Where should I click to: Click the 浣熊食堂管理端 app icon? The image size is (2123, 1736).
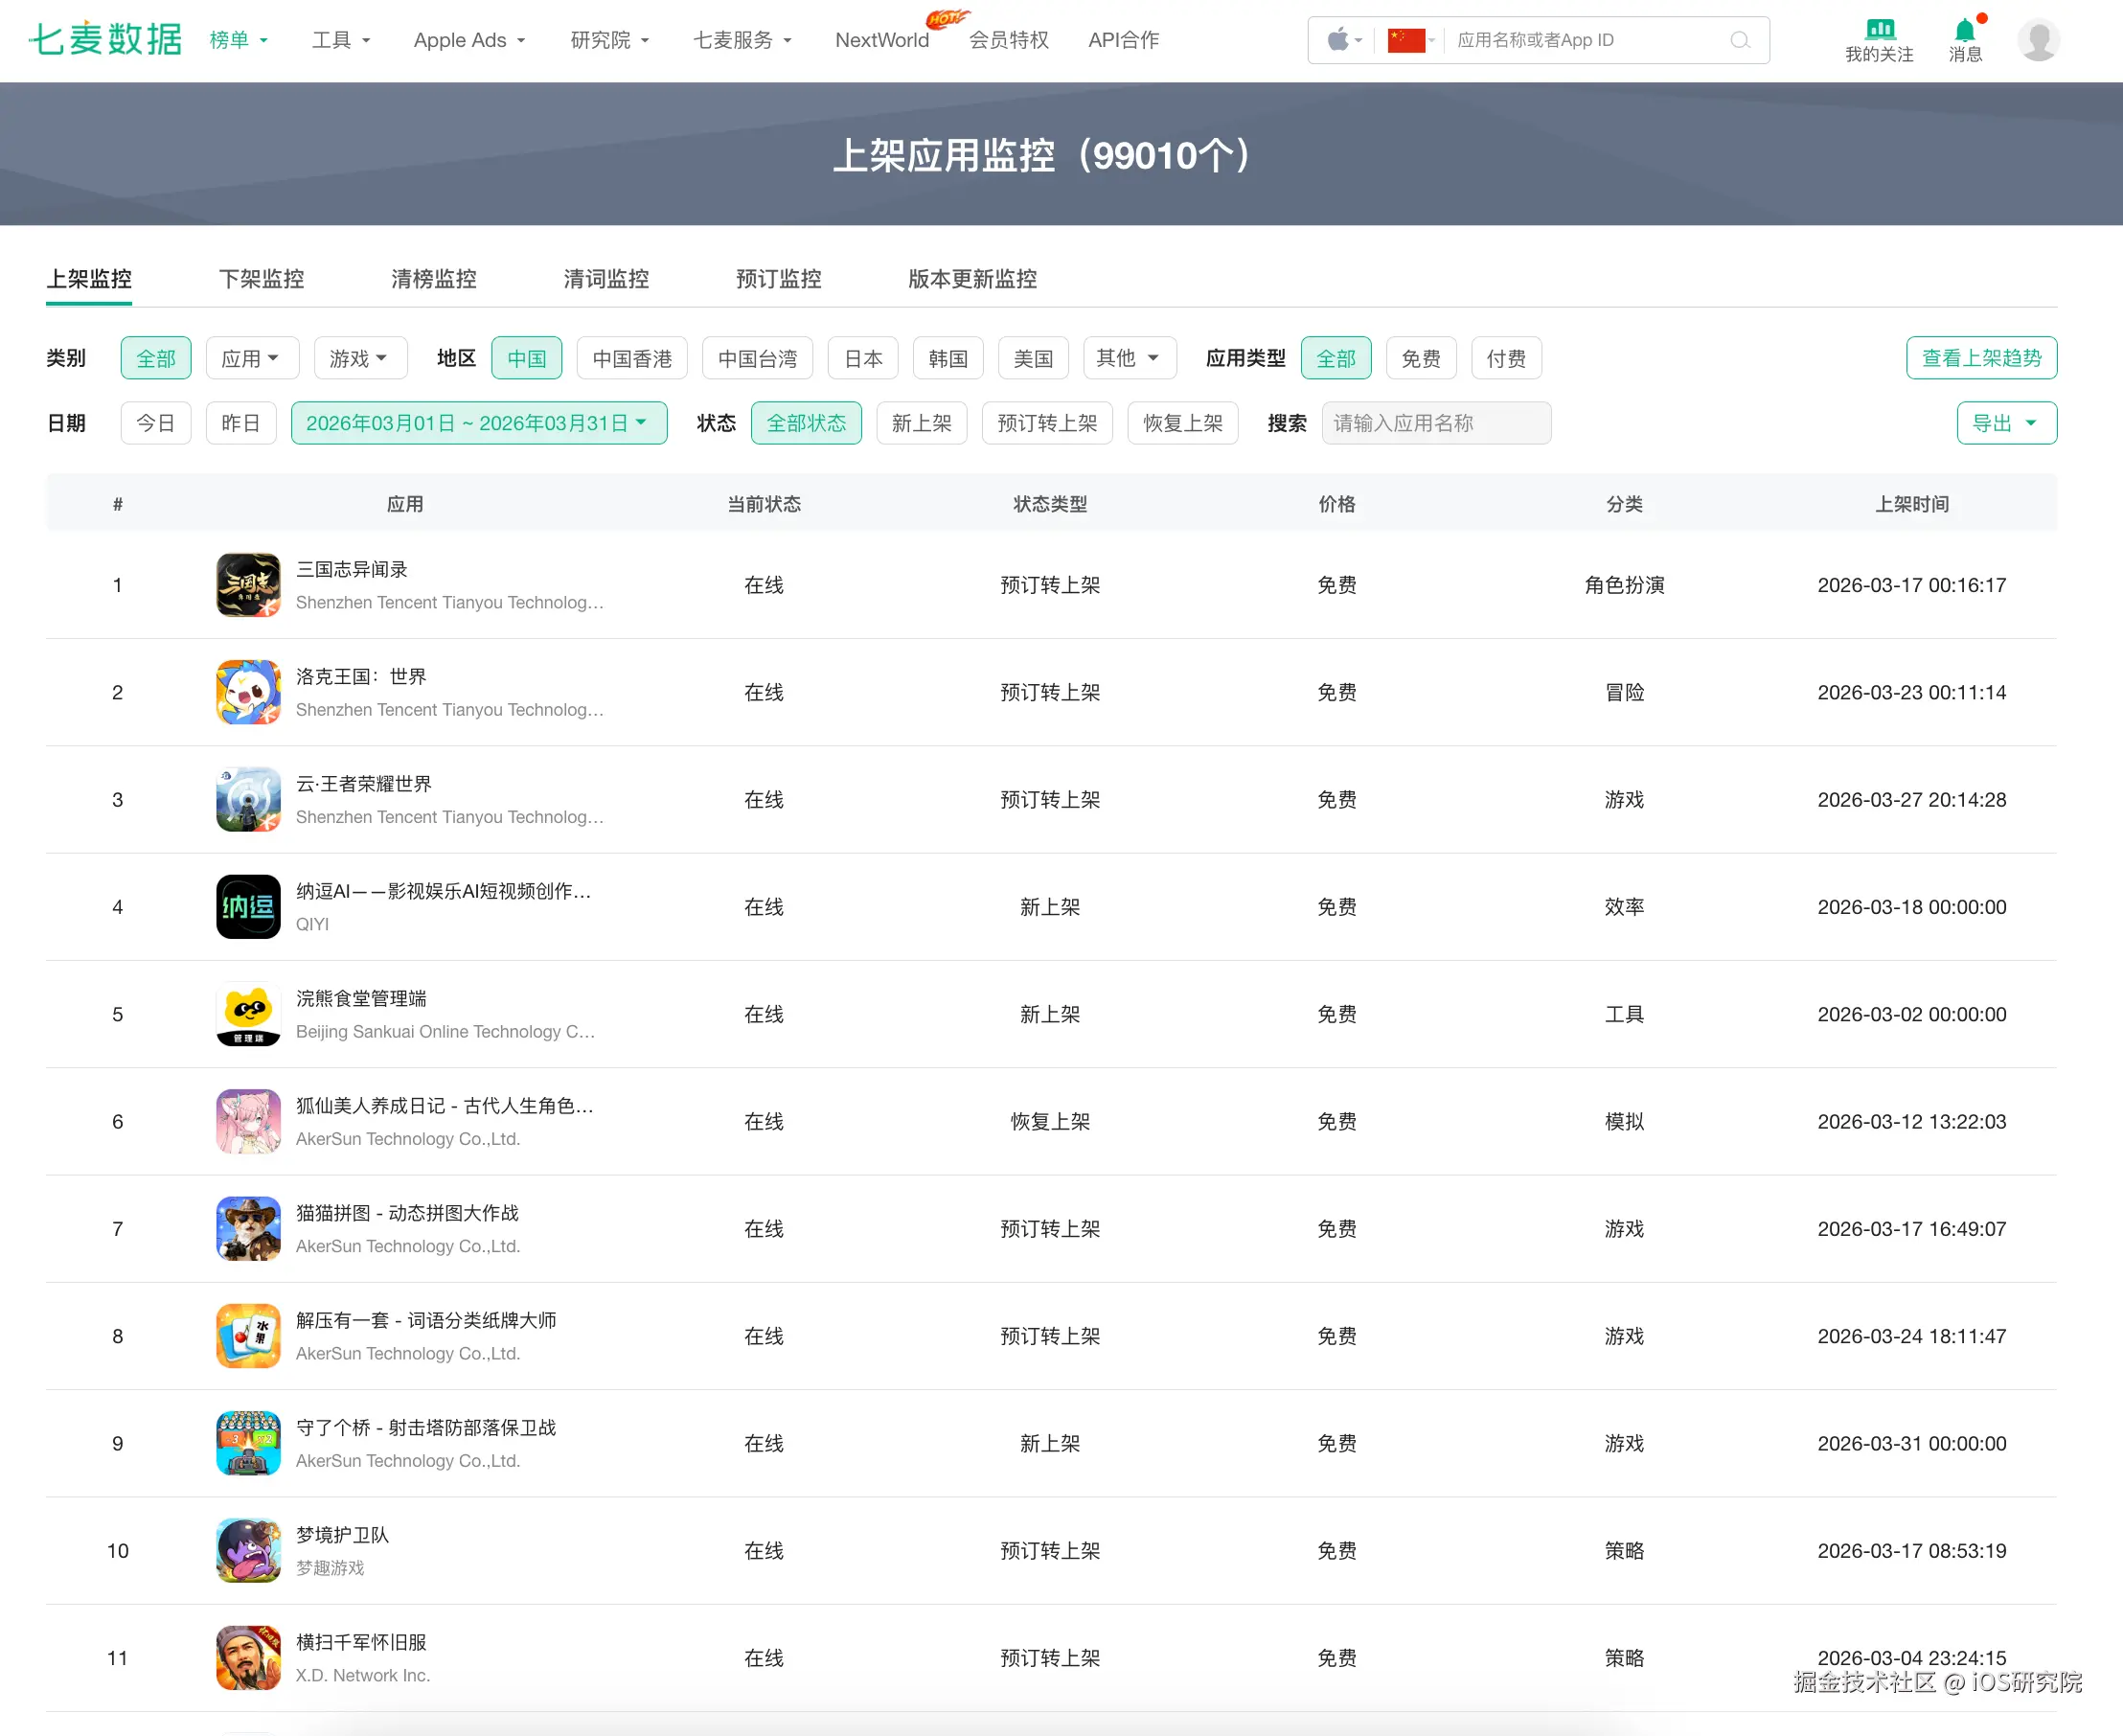point(248,1014)
